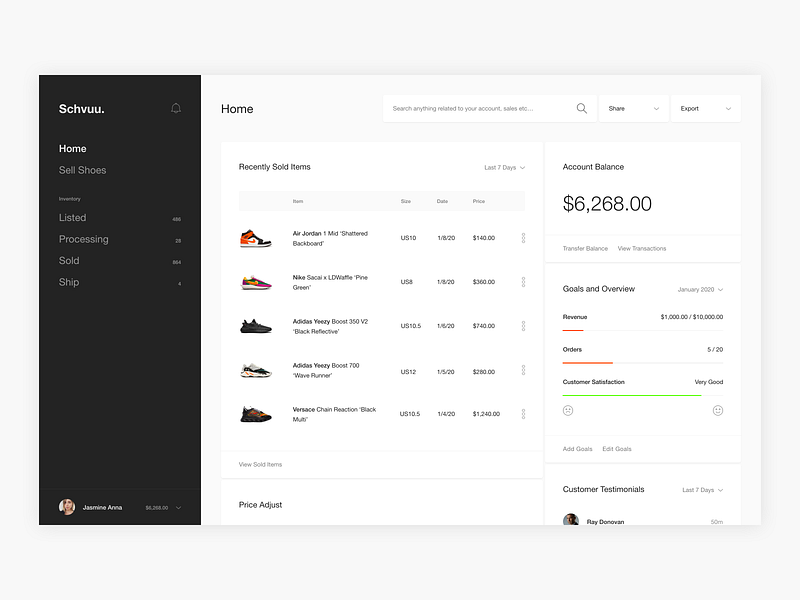Screen dimensions: 800x600
Task: Click Jasmine Anna's profile avatar
Action: pos(67,507)
